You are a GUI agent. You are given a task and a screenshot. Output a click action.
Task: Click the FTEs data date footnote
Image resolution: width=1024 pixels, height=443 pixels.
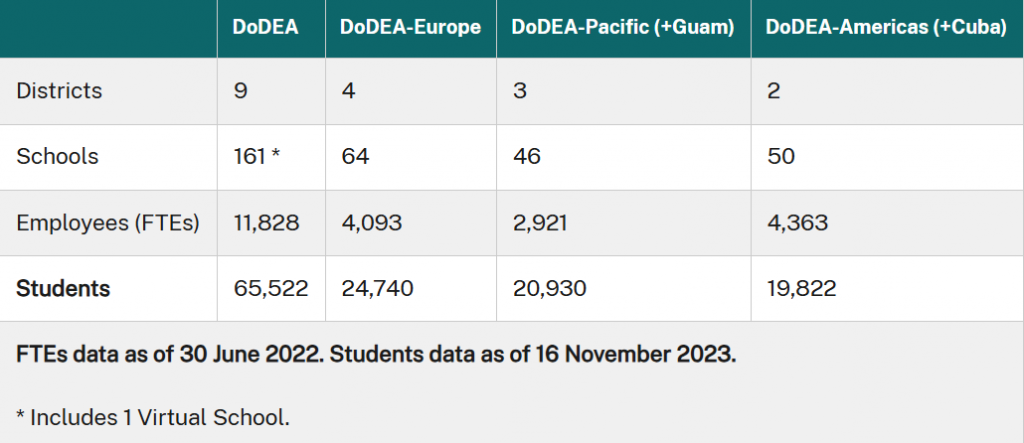[376, 355]
